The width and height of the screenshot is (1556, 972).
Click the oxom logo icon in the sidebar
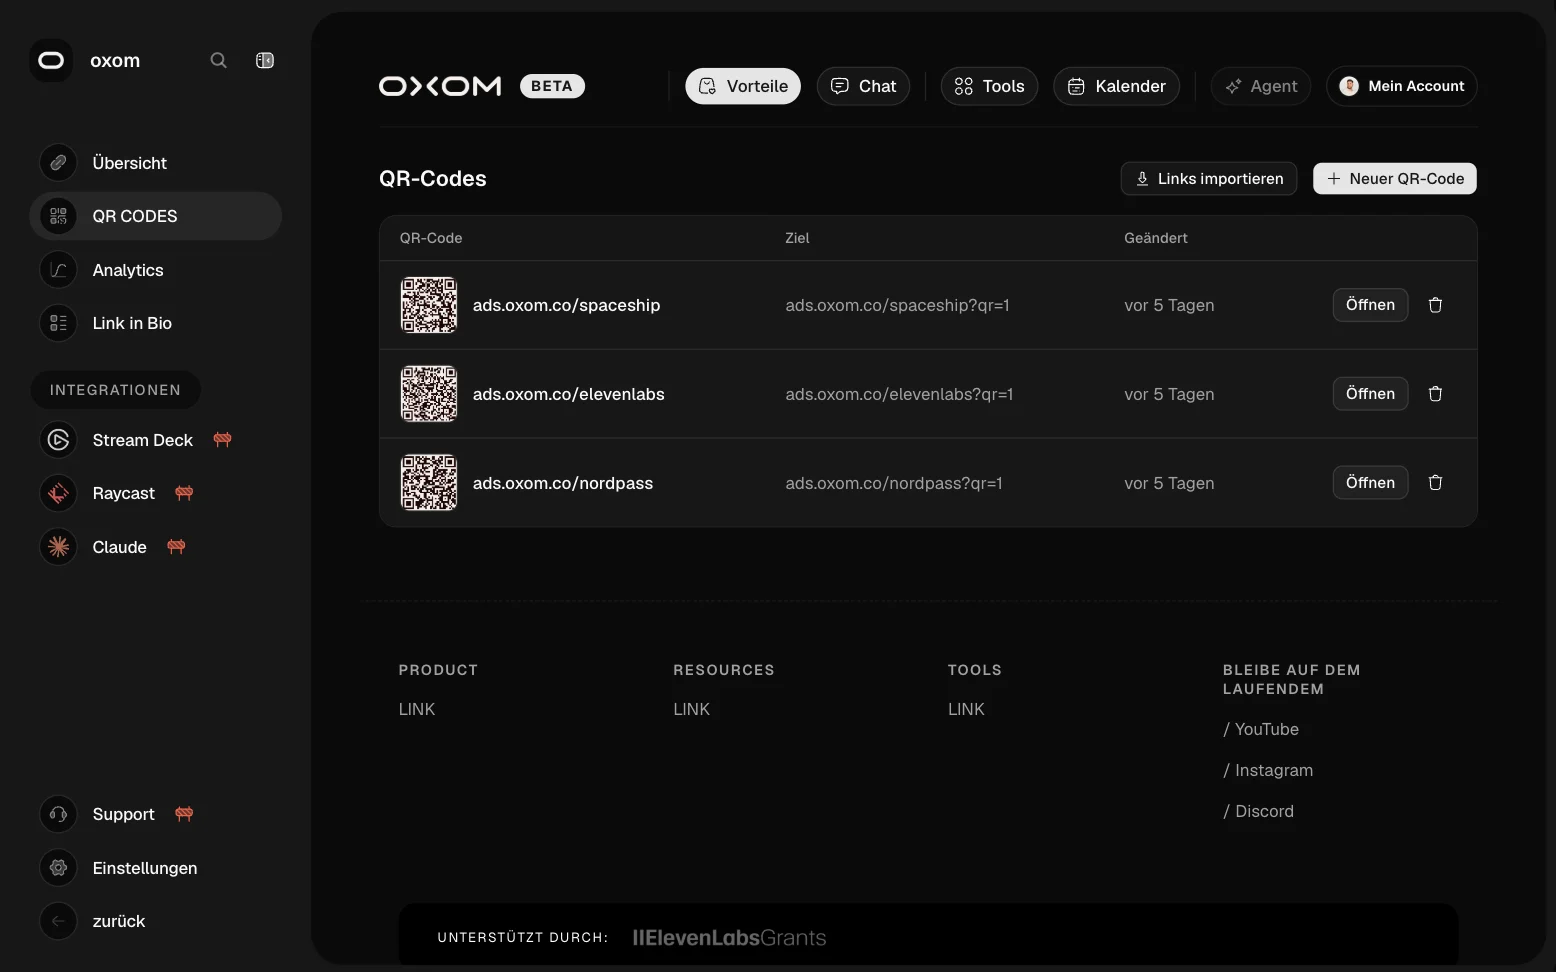(51, 60)
